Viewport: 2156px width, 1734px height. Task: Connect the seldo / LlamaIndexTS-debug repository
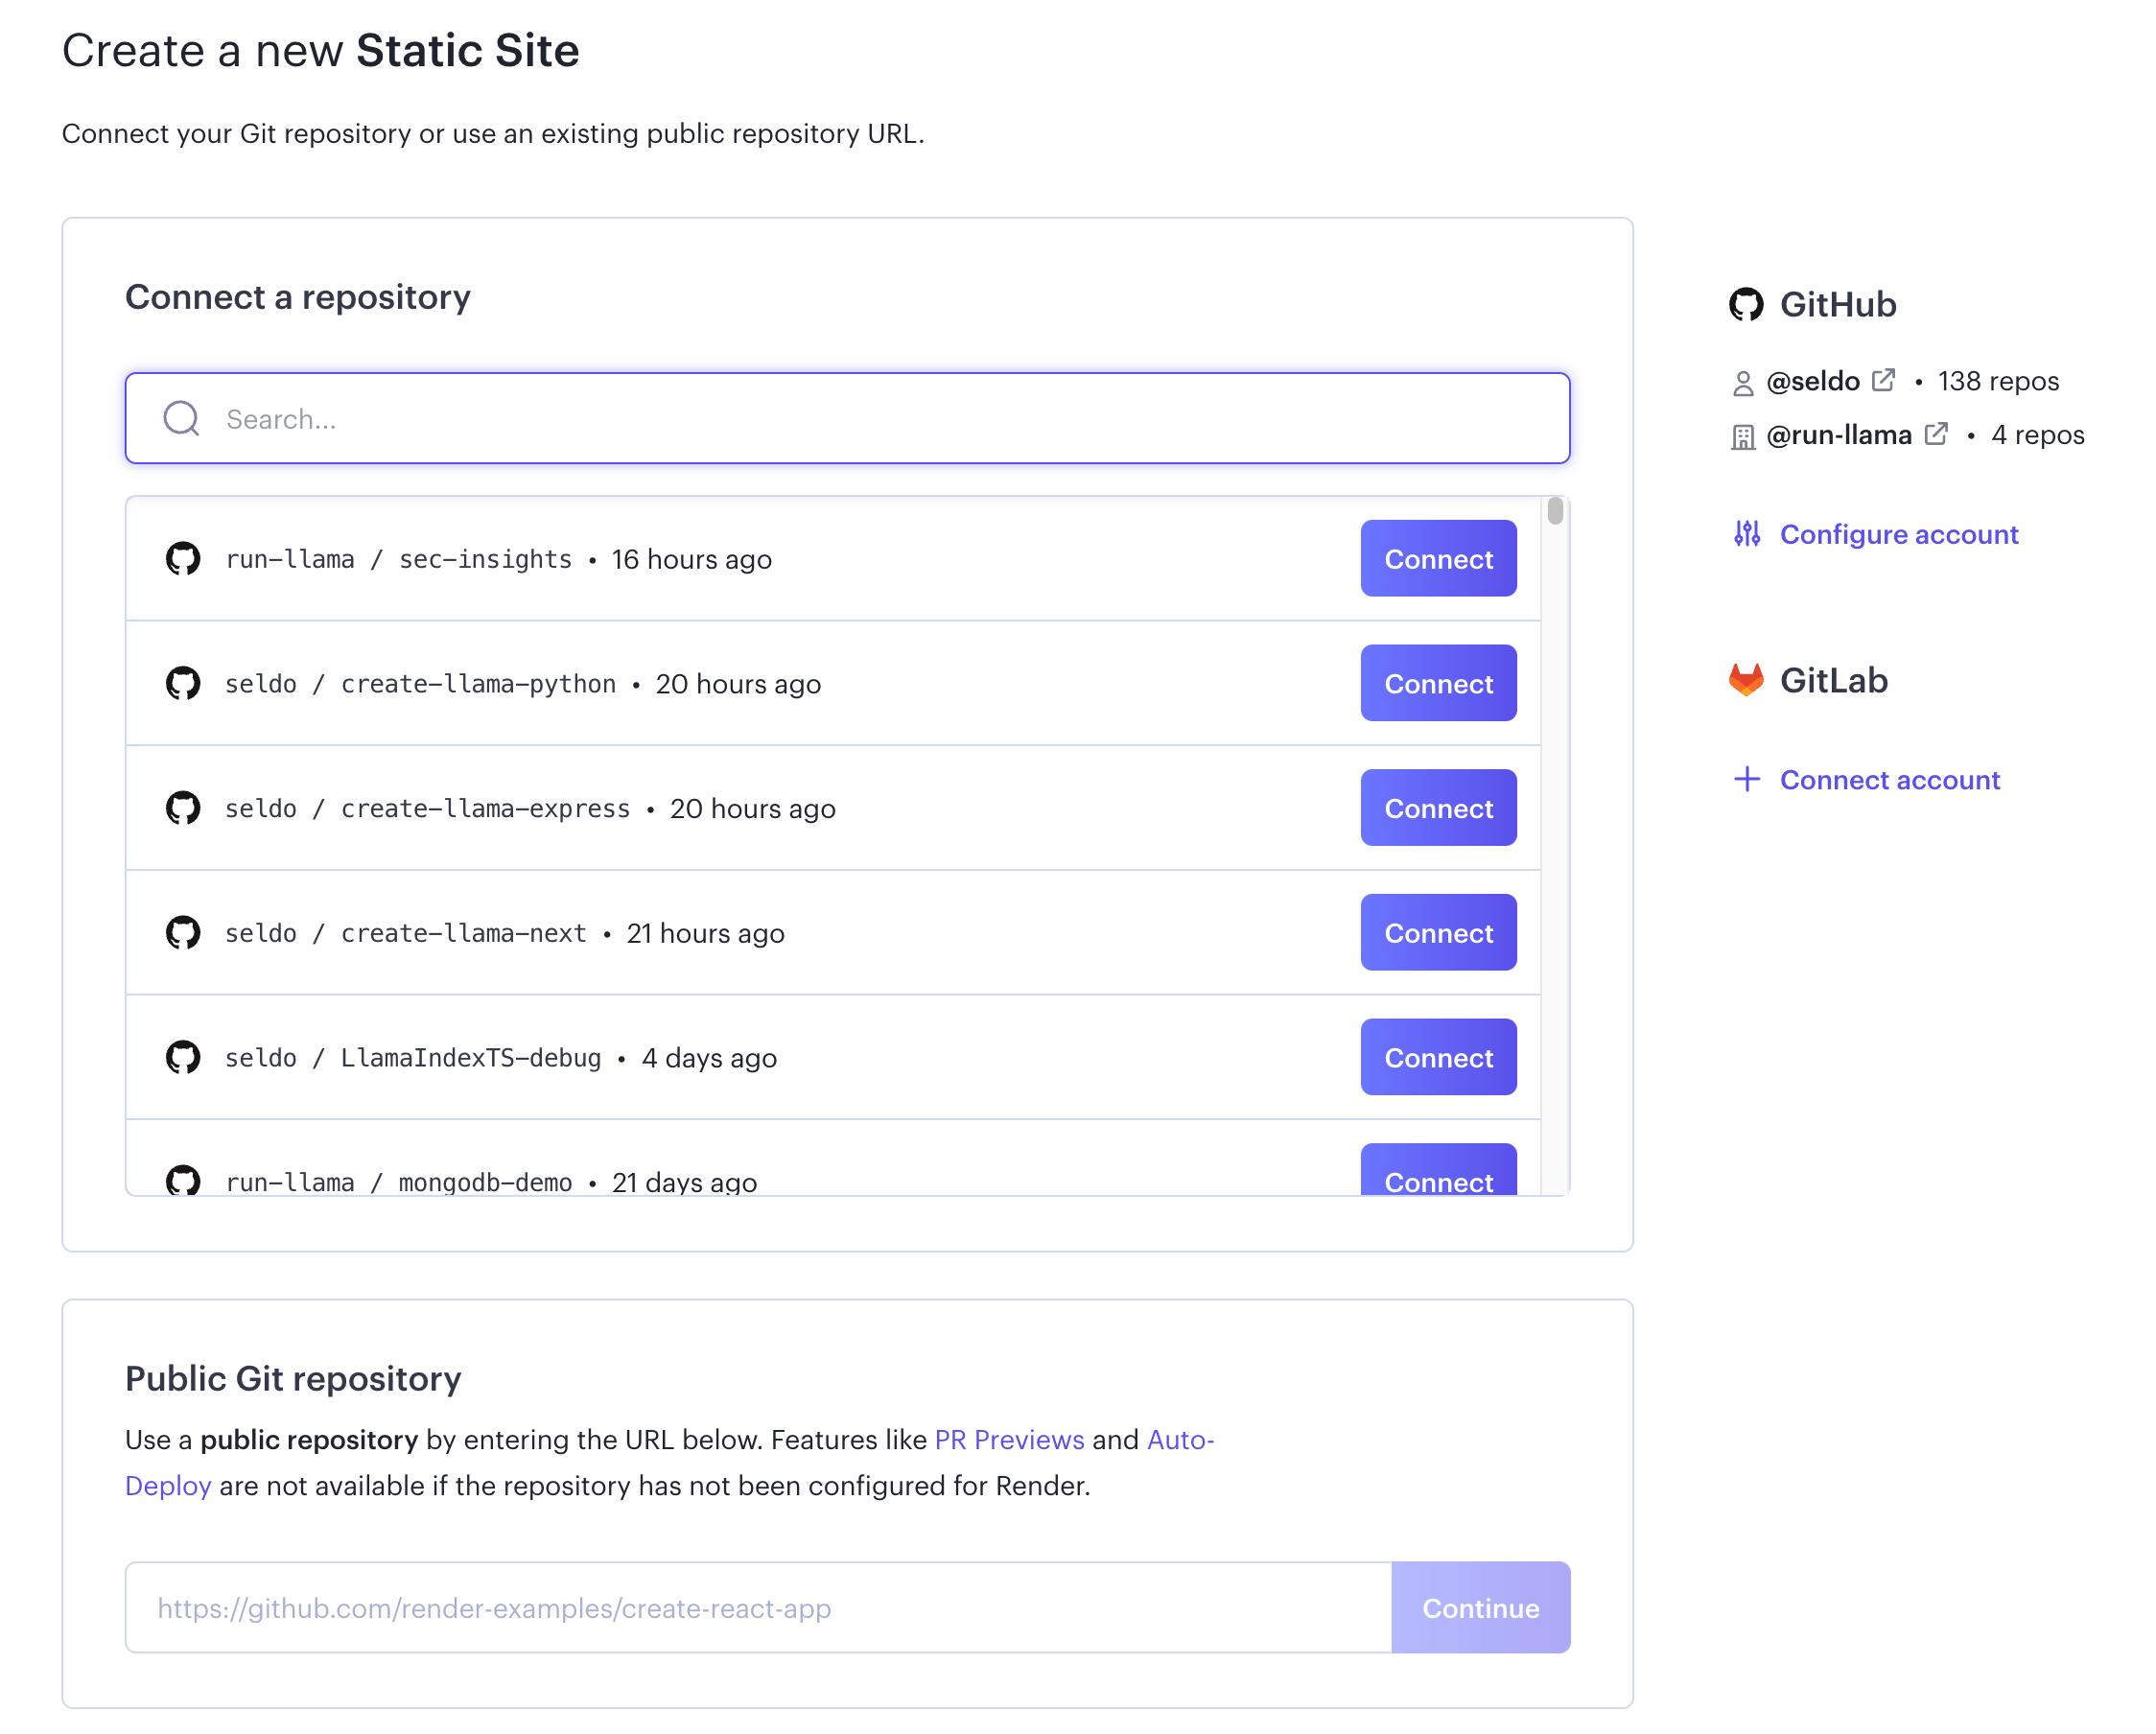[1438, 1057]
